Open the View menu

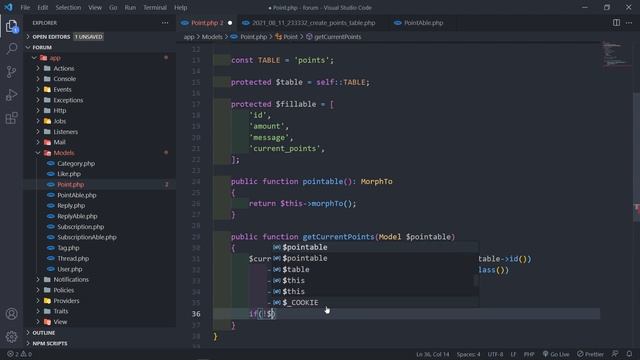95,7
